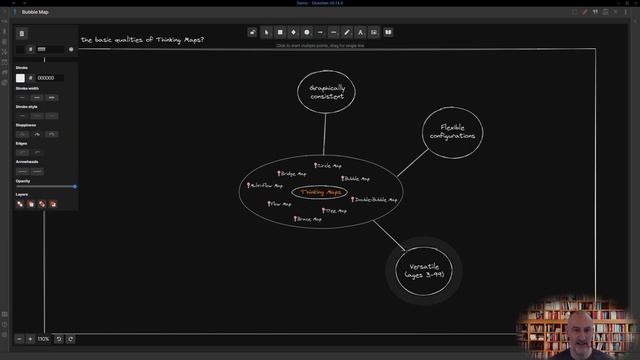Open the 'Double-Bubble Map' link

374,200
